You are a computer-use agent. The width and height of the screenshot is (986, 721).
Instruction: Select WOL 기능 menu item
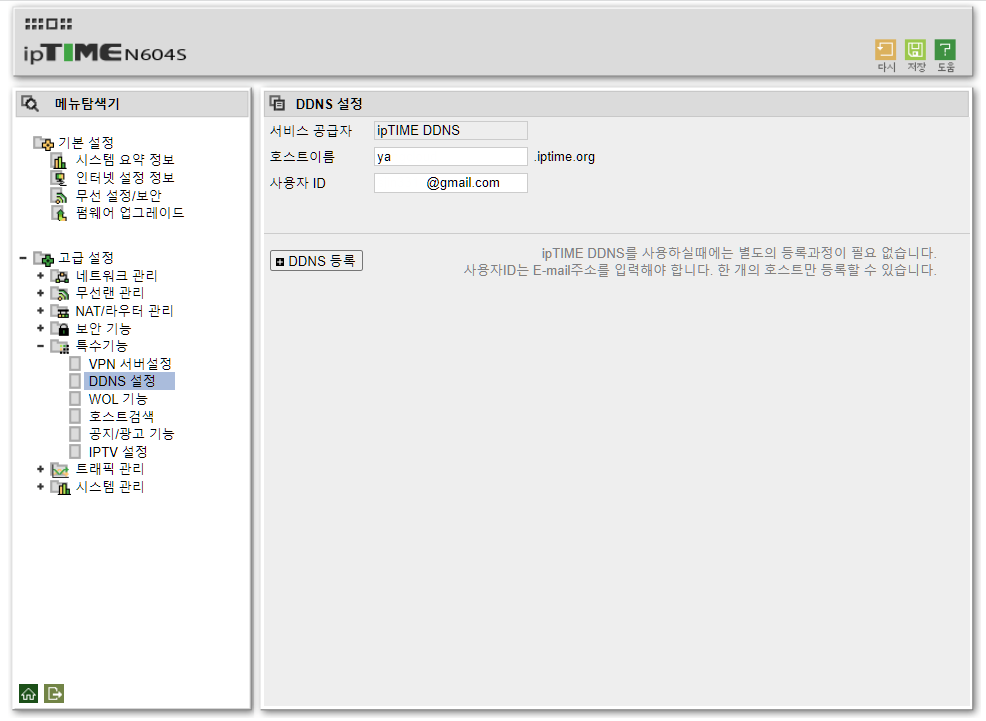coord(118,399)
